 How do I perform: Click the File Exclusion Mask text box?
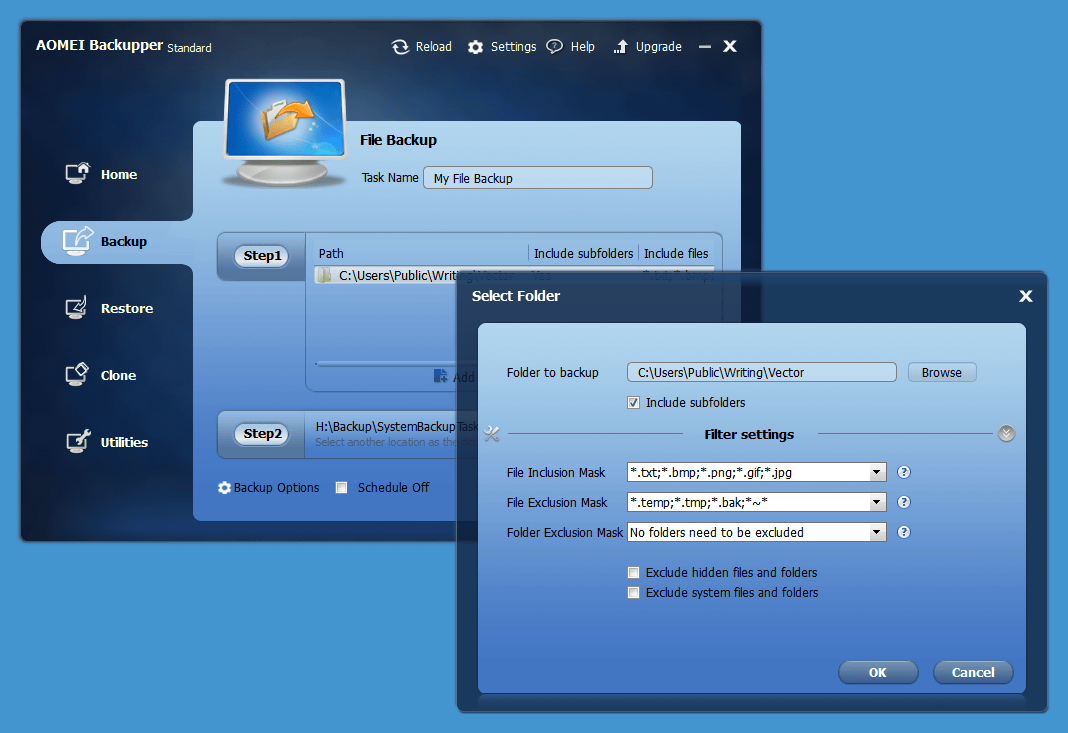pyautogui.click(x=748, y=502)
